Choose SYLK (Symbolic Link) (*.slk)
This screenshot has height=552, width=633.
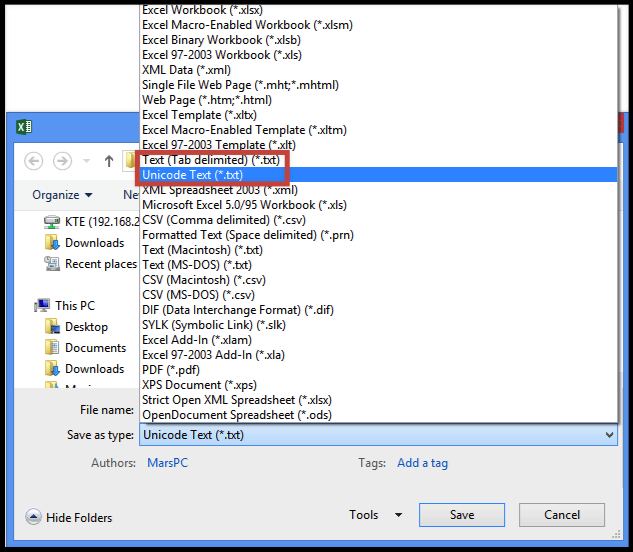pyautogui.click(x=379, y=325)
